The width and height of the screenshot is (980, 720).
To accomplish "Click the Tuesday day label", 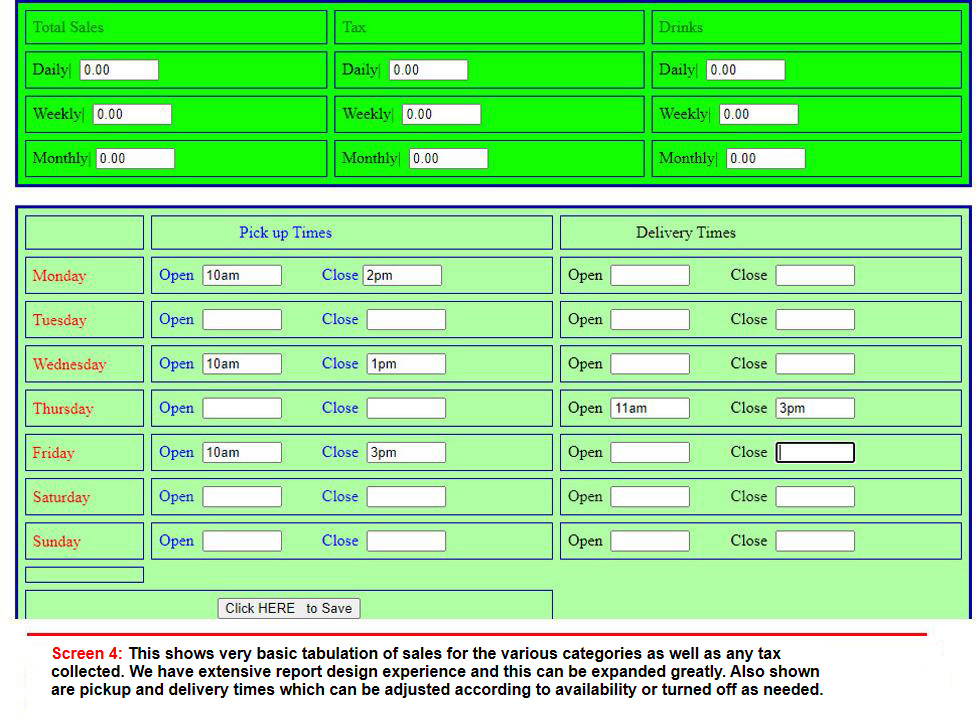I will coord(59,320).
